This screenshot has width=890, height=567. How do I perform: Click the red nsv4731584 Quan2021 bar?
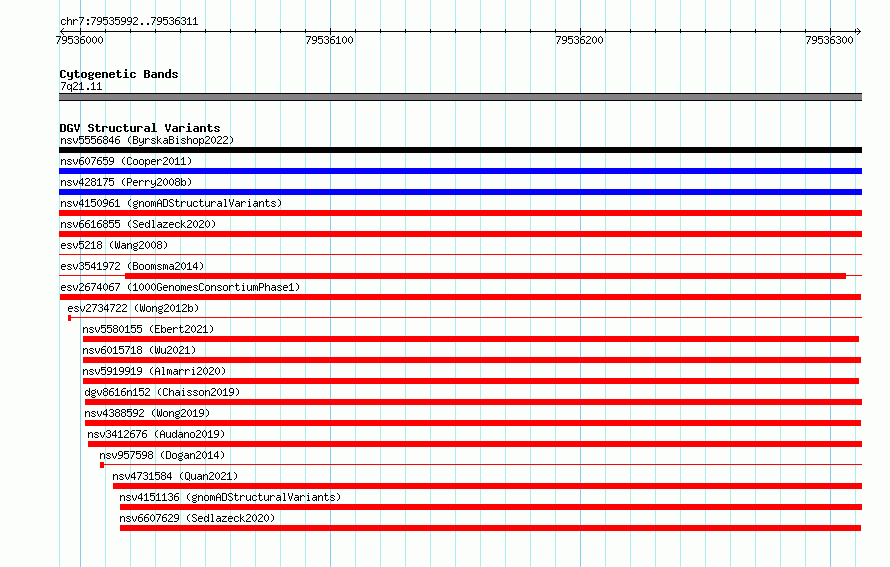click(488, 486)
